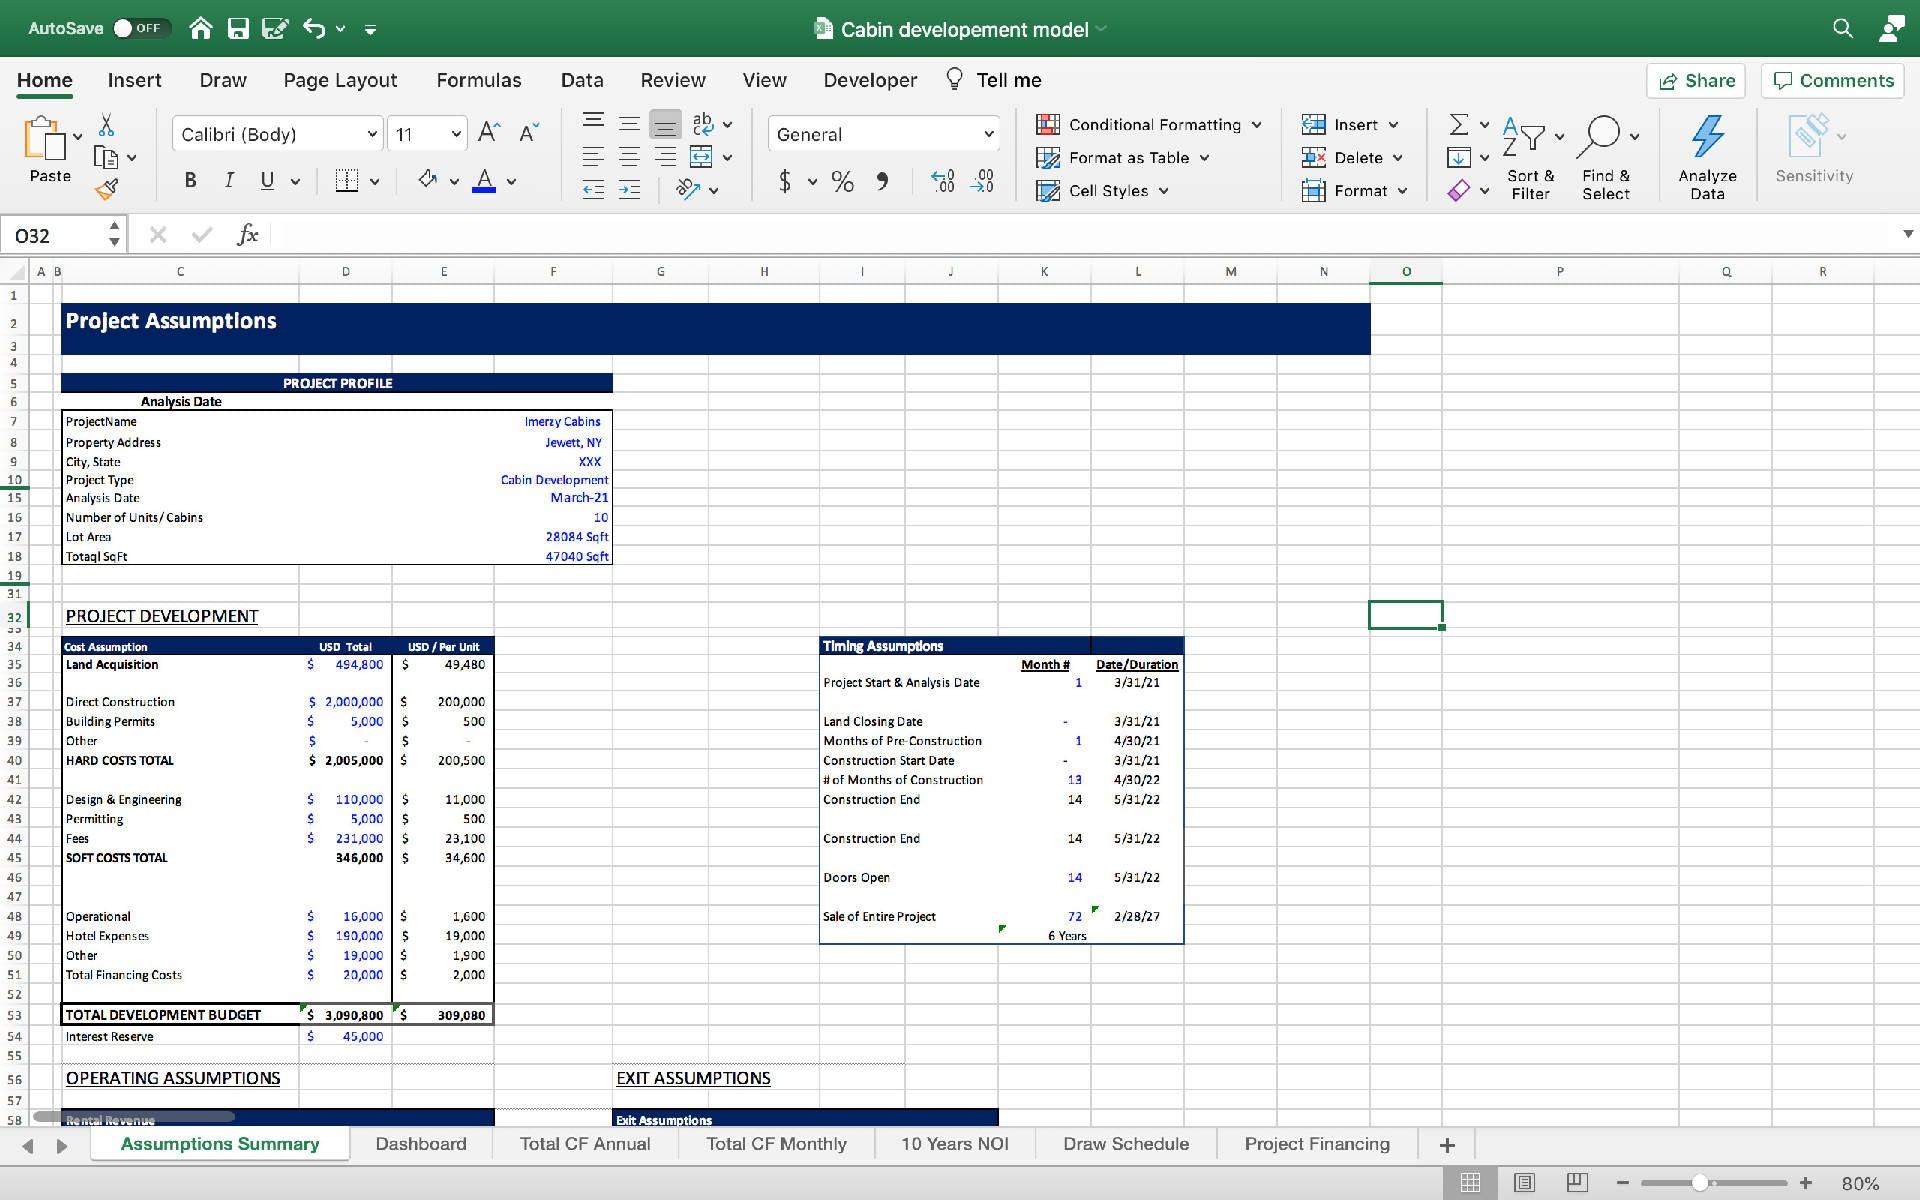Image resolution: width=1920 pixels, height=1200 pixels.
Task: Click Increase Decimal icon
Action: point(942,181)
